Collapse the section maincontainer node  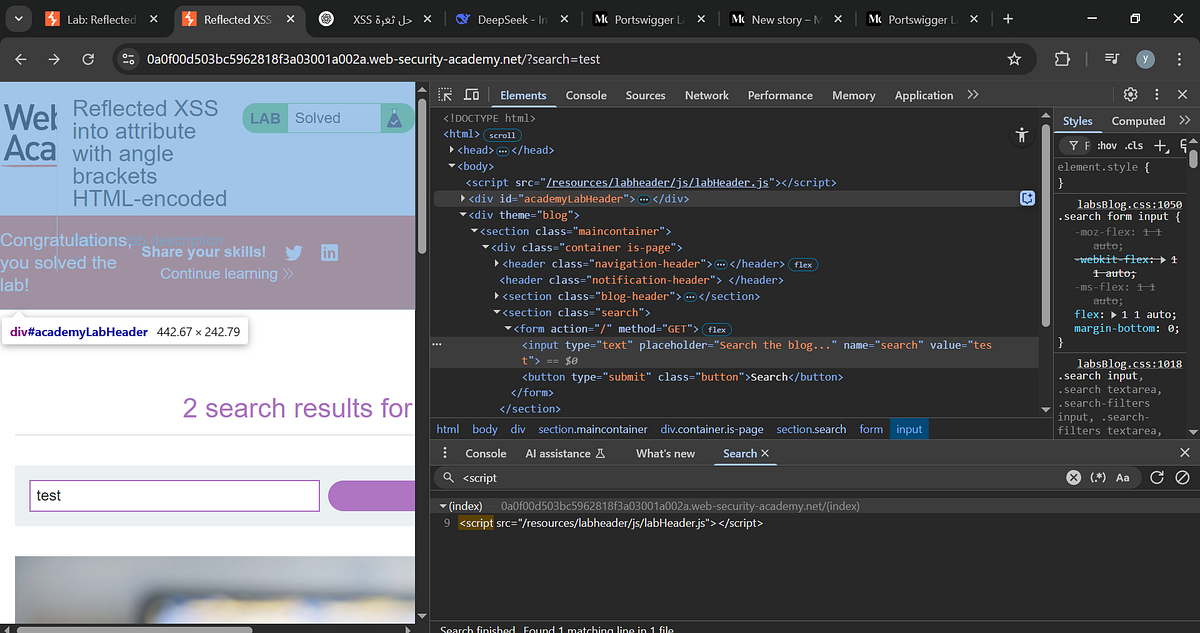tap(474, 231)
